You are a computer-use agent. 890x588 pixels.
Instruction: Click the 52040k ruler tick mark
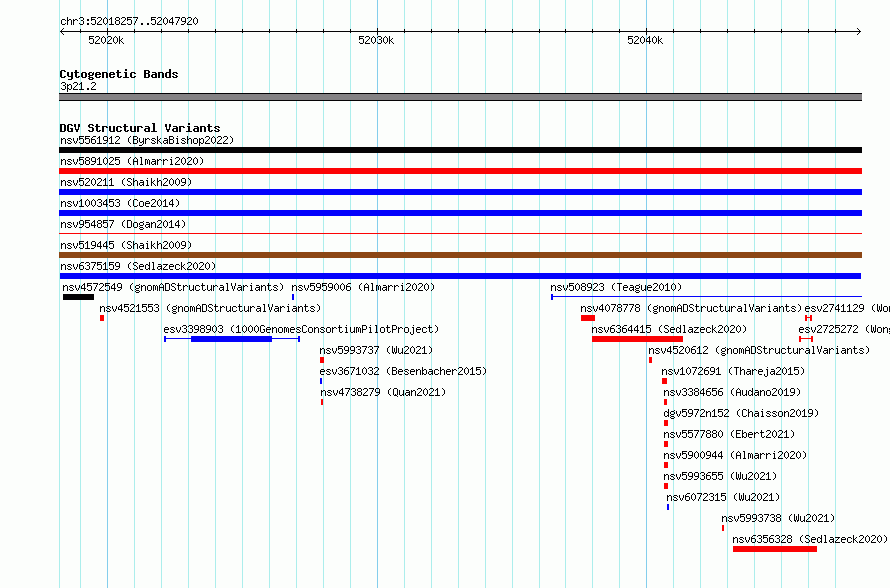click(646, 32)
